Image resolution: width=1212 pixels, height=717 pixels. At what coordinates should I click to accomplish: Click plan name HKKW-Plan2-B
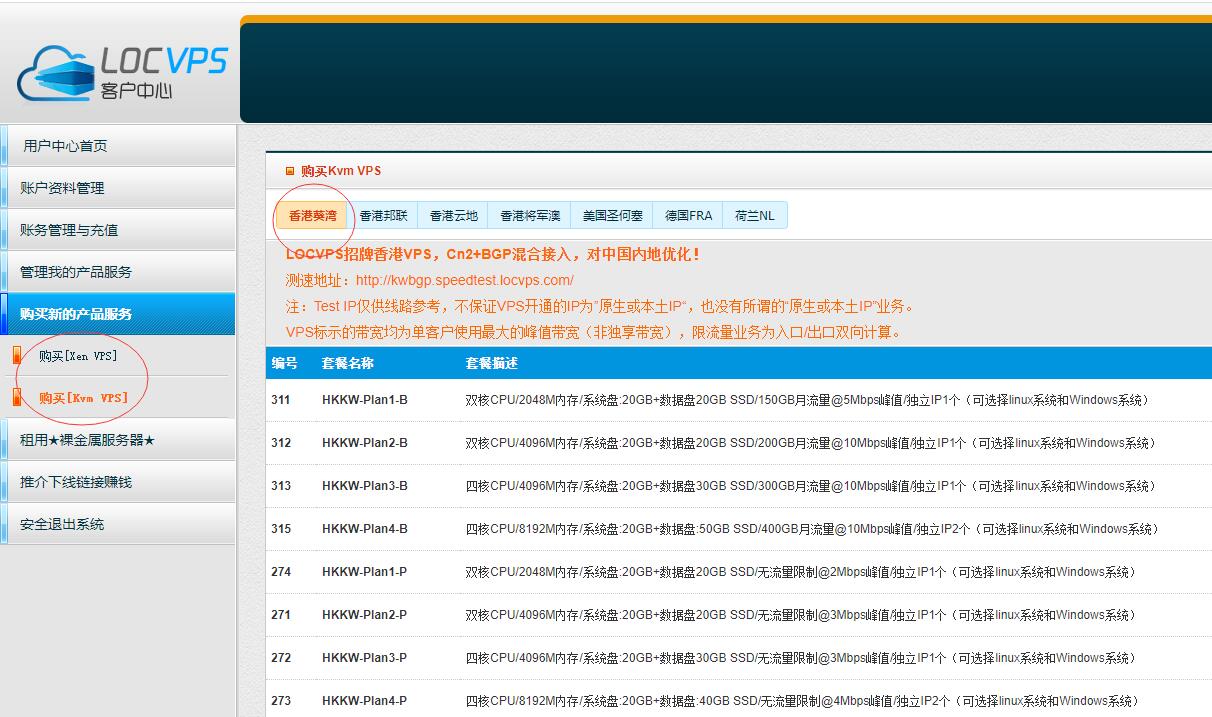click(x=365, y=443)
